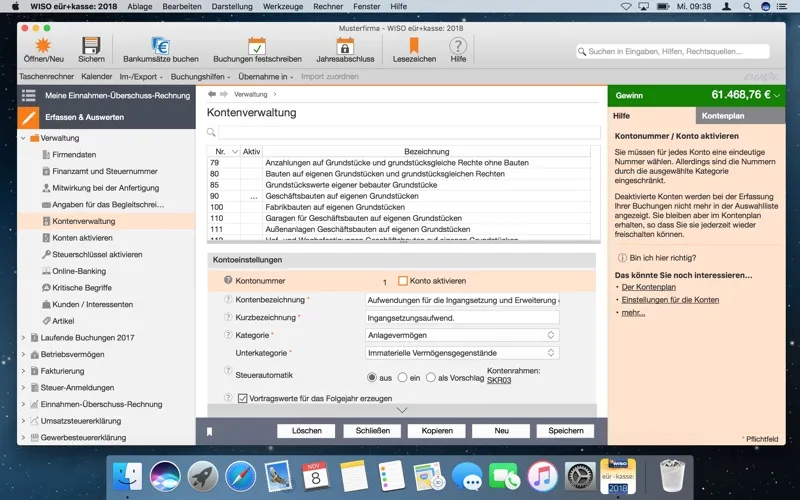Click the Speichern button
Screen dimensions: 800x500
click(x=565, y=431)
